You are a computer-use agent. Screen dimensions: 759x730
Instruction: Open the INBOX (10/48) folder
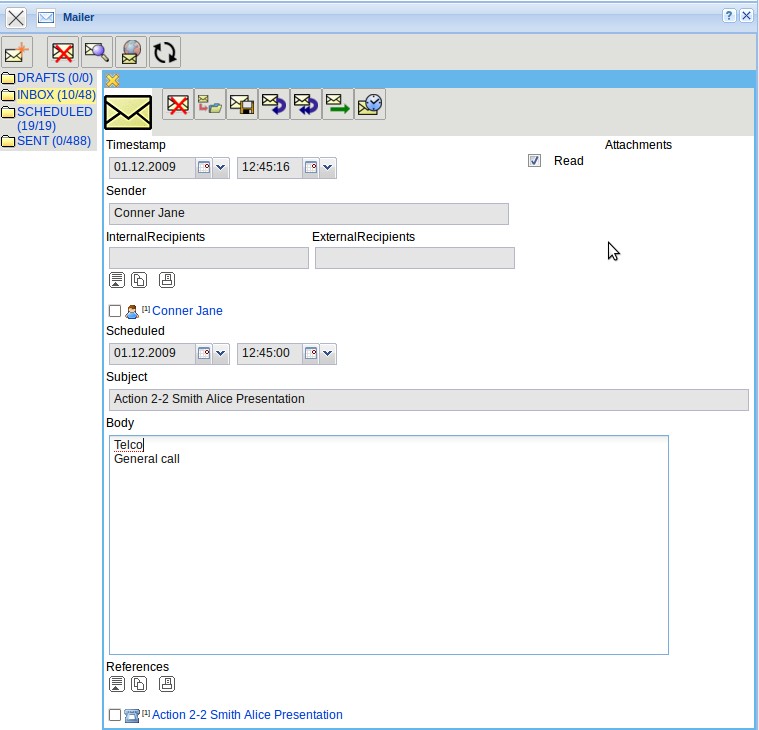pos(56,95)
